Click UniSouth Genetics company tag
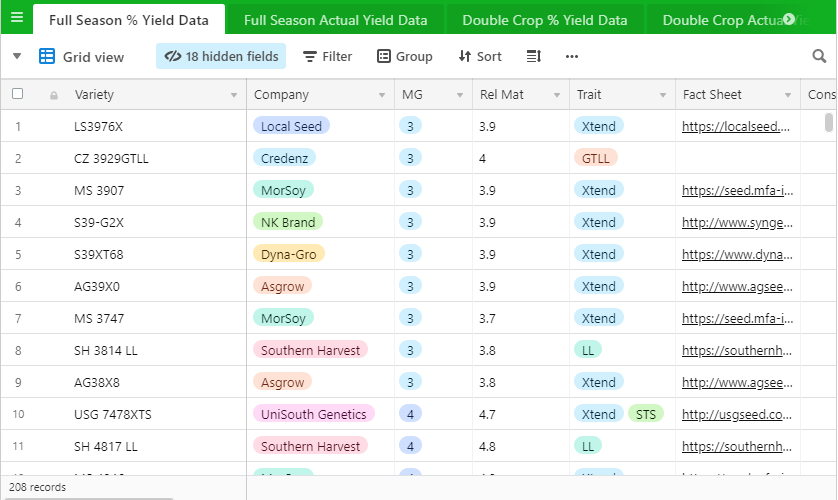 pos(314,414)
